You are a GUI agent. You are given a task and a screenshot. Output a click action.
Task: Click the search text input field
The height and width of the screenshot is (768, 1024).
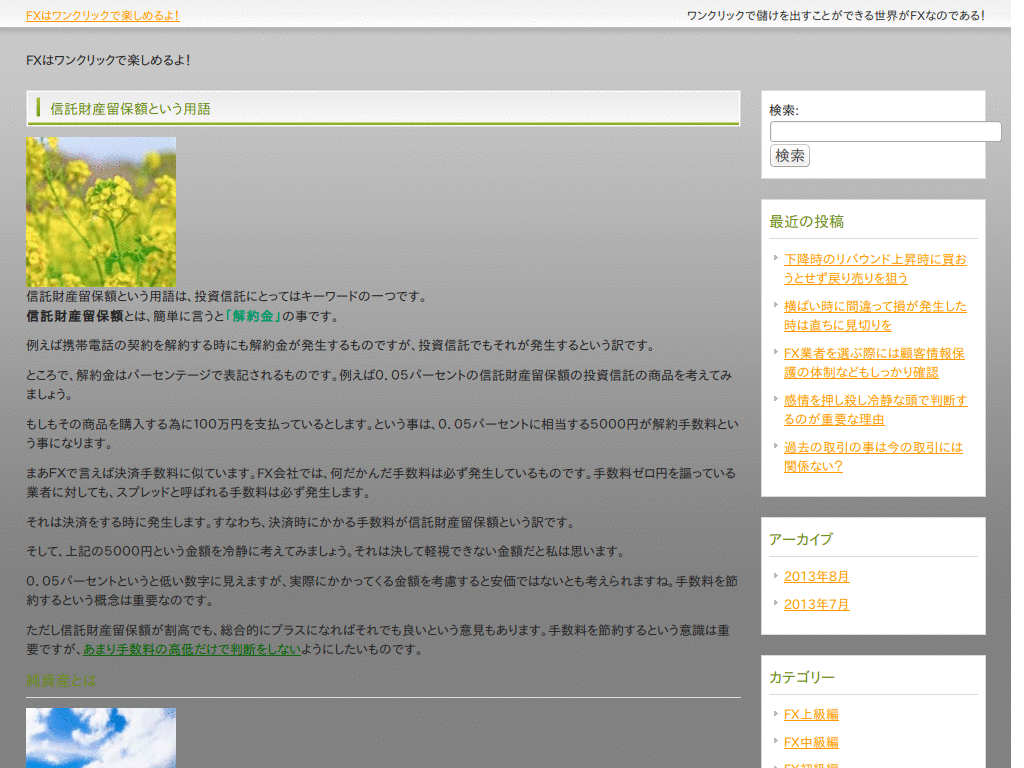click(x=885, y=132)
